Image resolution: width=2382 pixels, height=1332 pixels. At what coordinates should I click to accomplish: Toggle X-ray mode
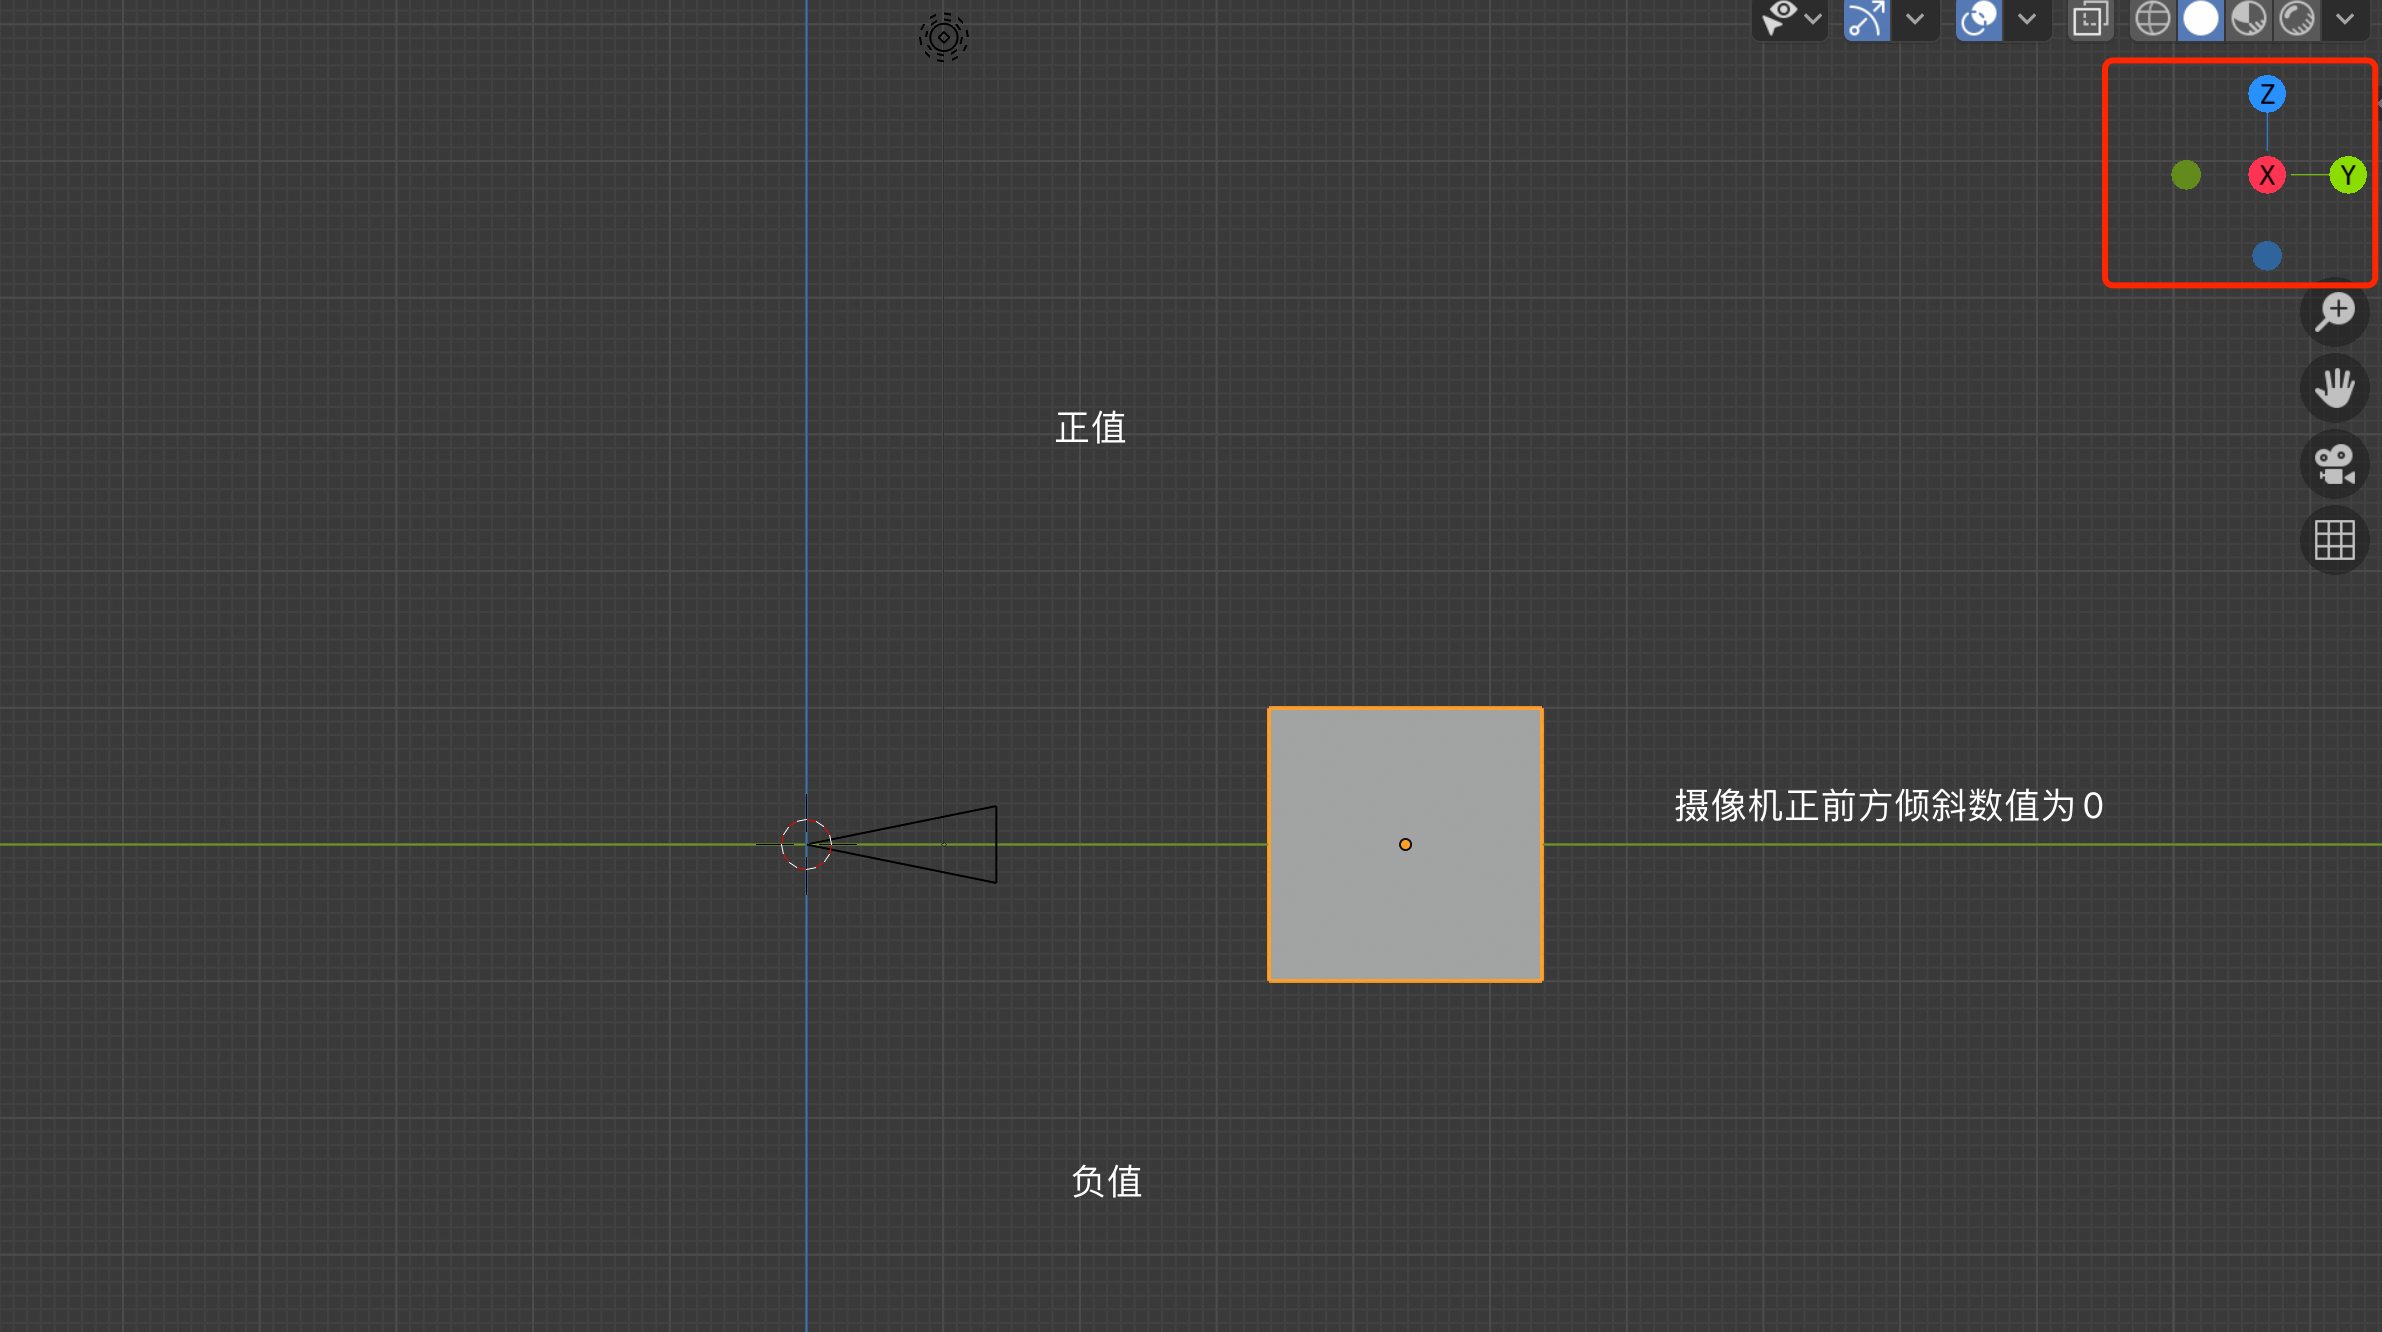(2090, 18)
